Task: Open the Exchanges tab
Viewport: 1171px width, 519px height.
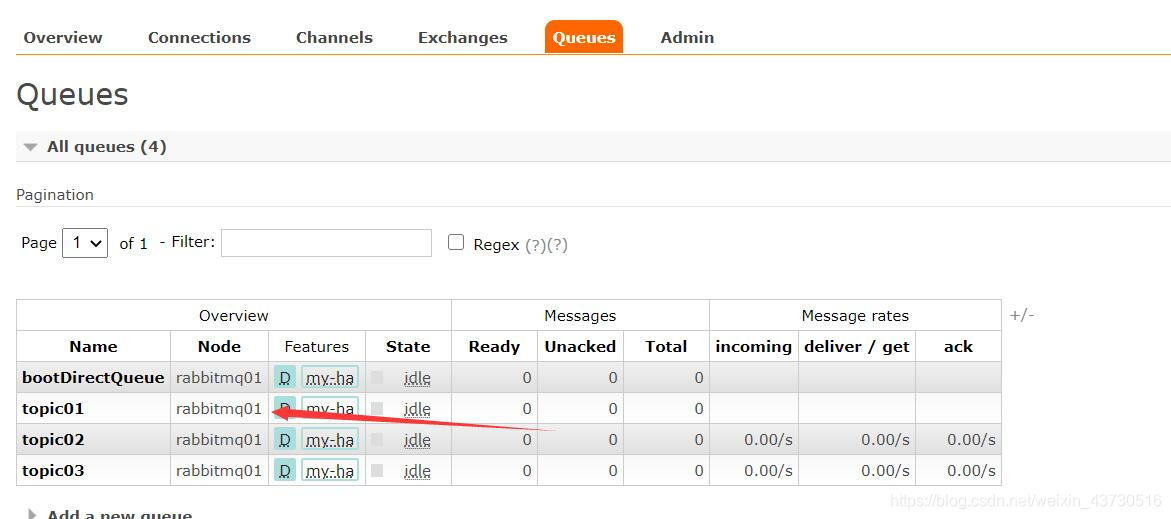Action: pyautogui.click(x=462, y=37)
